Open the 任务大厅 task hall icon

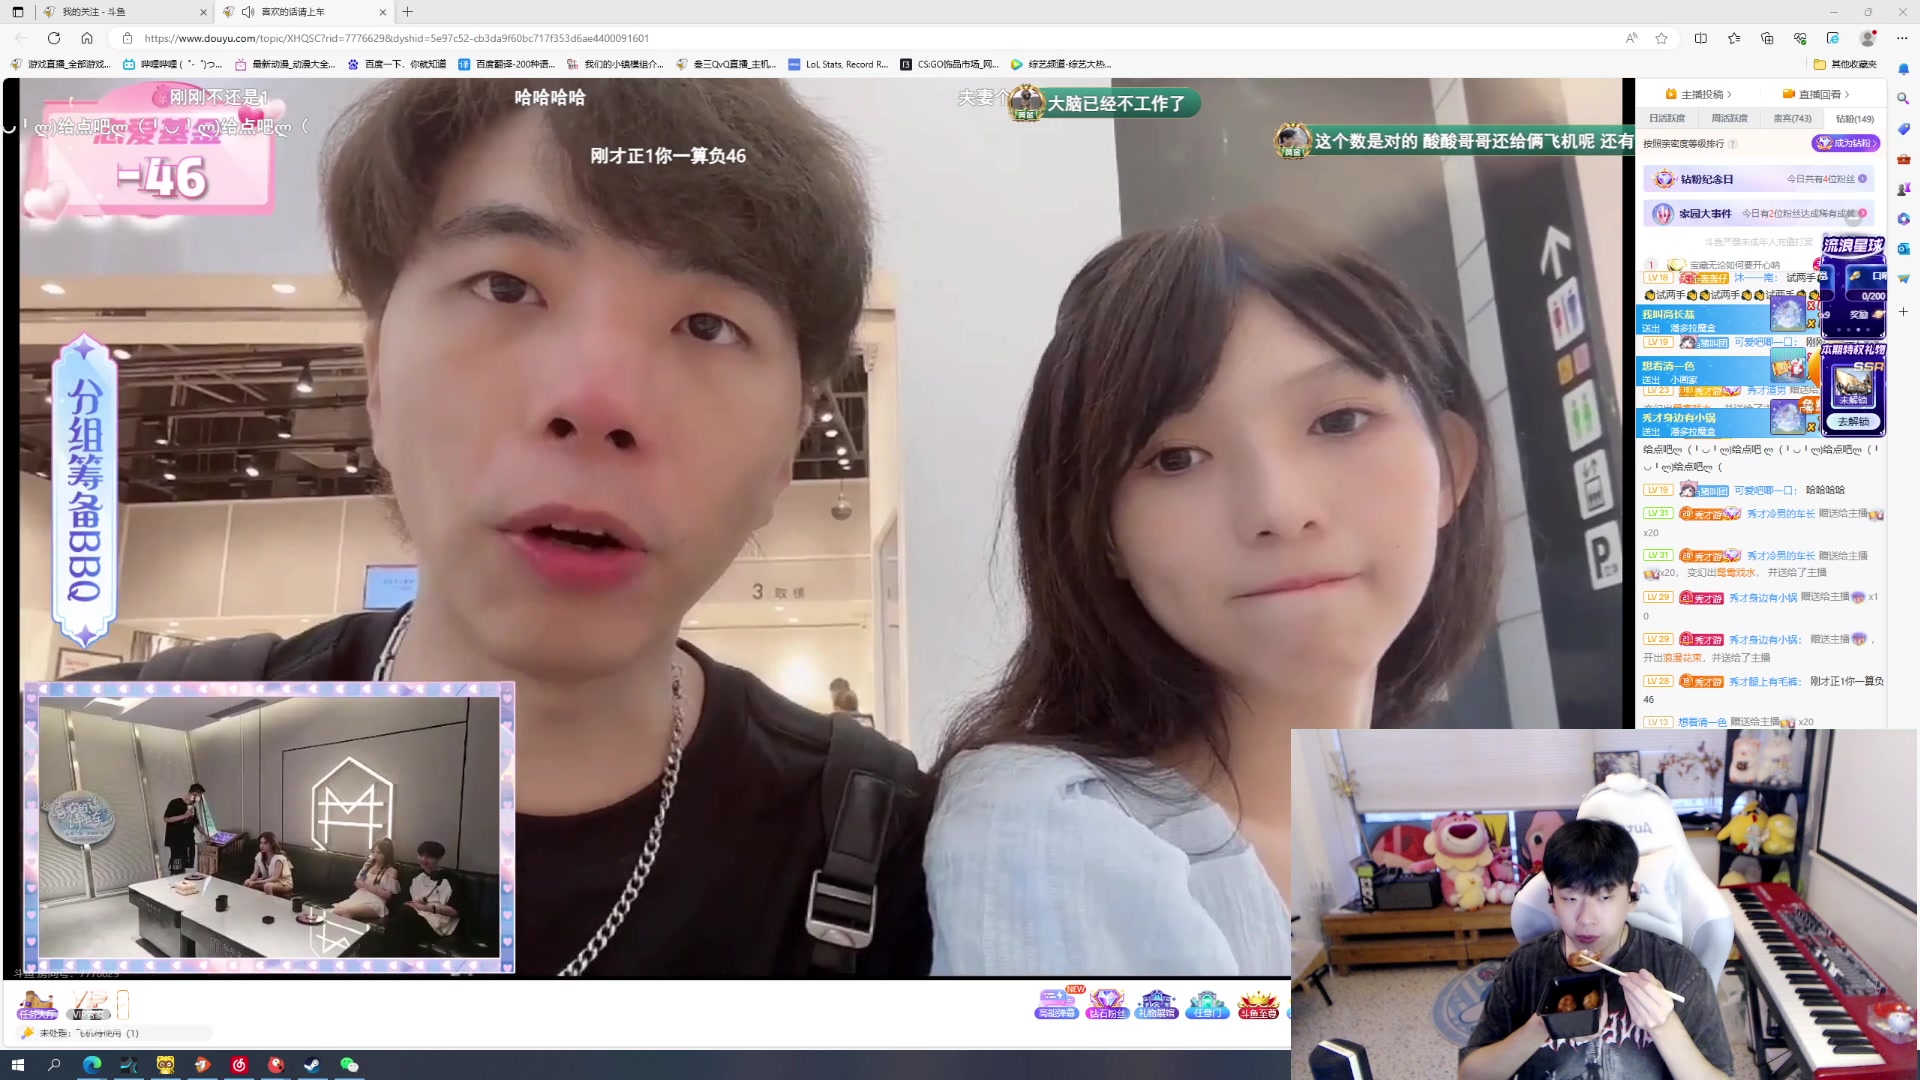pos(37,1004)
